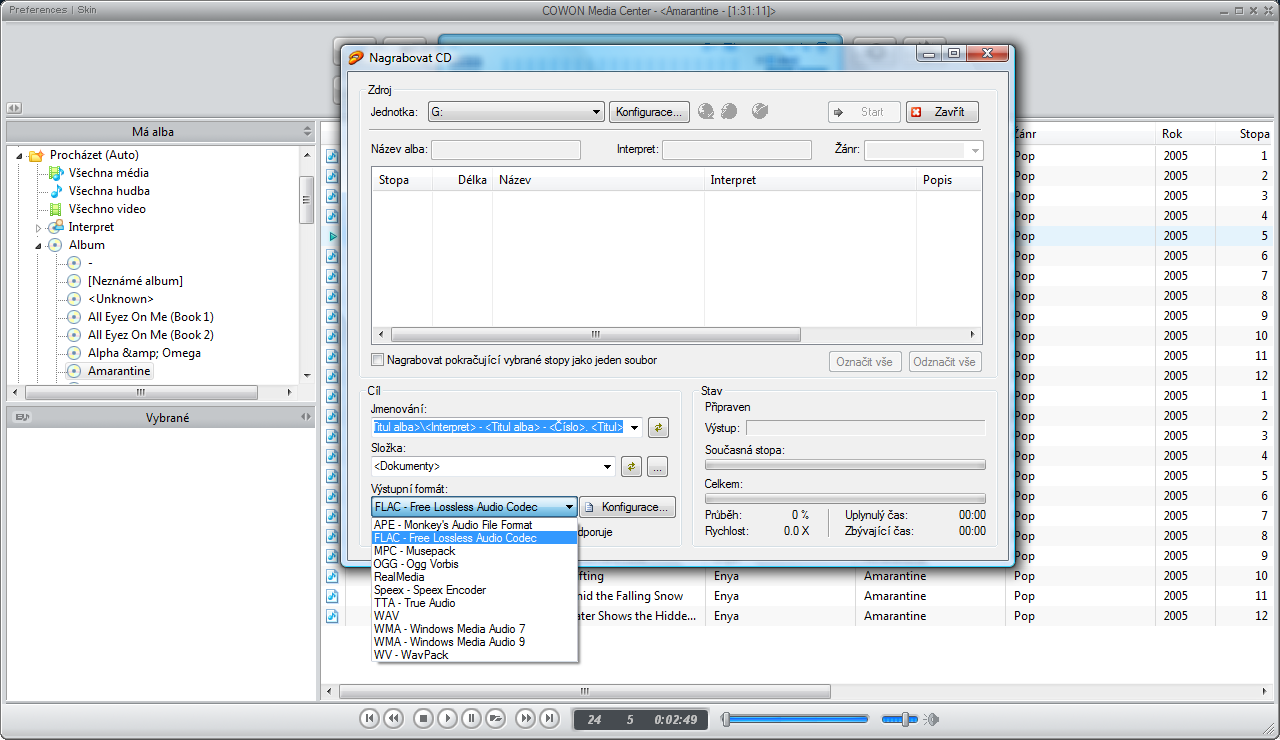Select MPC - Musepack format option
Screen dimensions: 1280x740
[474, 551]
